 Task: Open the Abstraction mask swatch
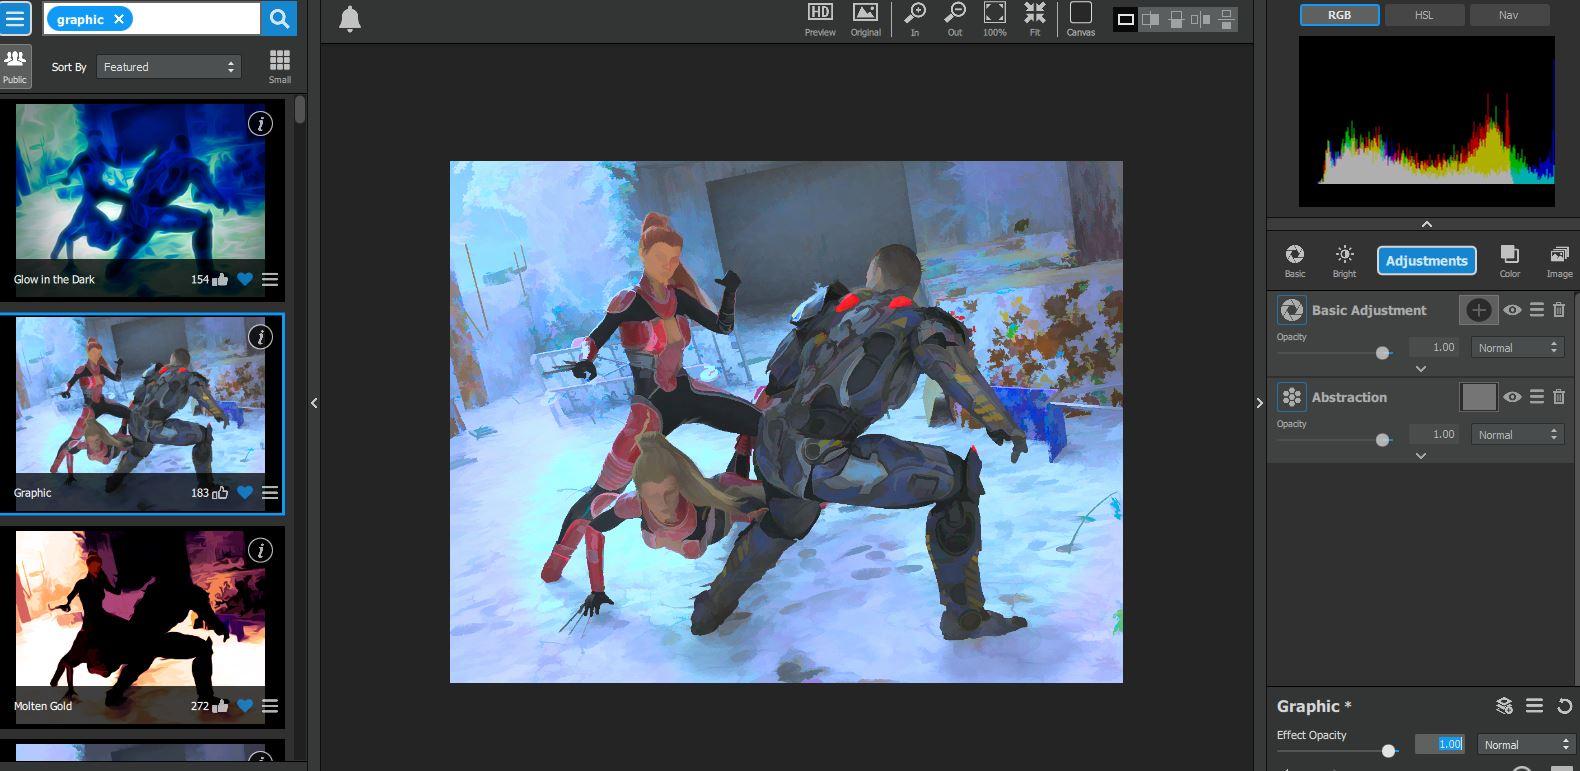coord(1479,397)
